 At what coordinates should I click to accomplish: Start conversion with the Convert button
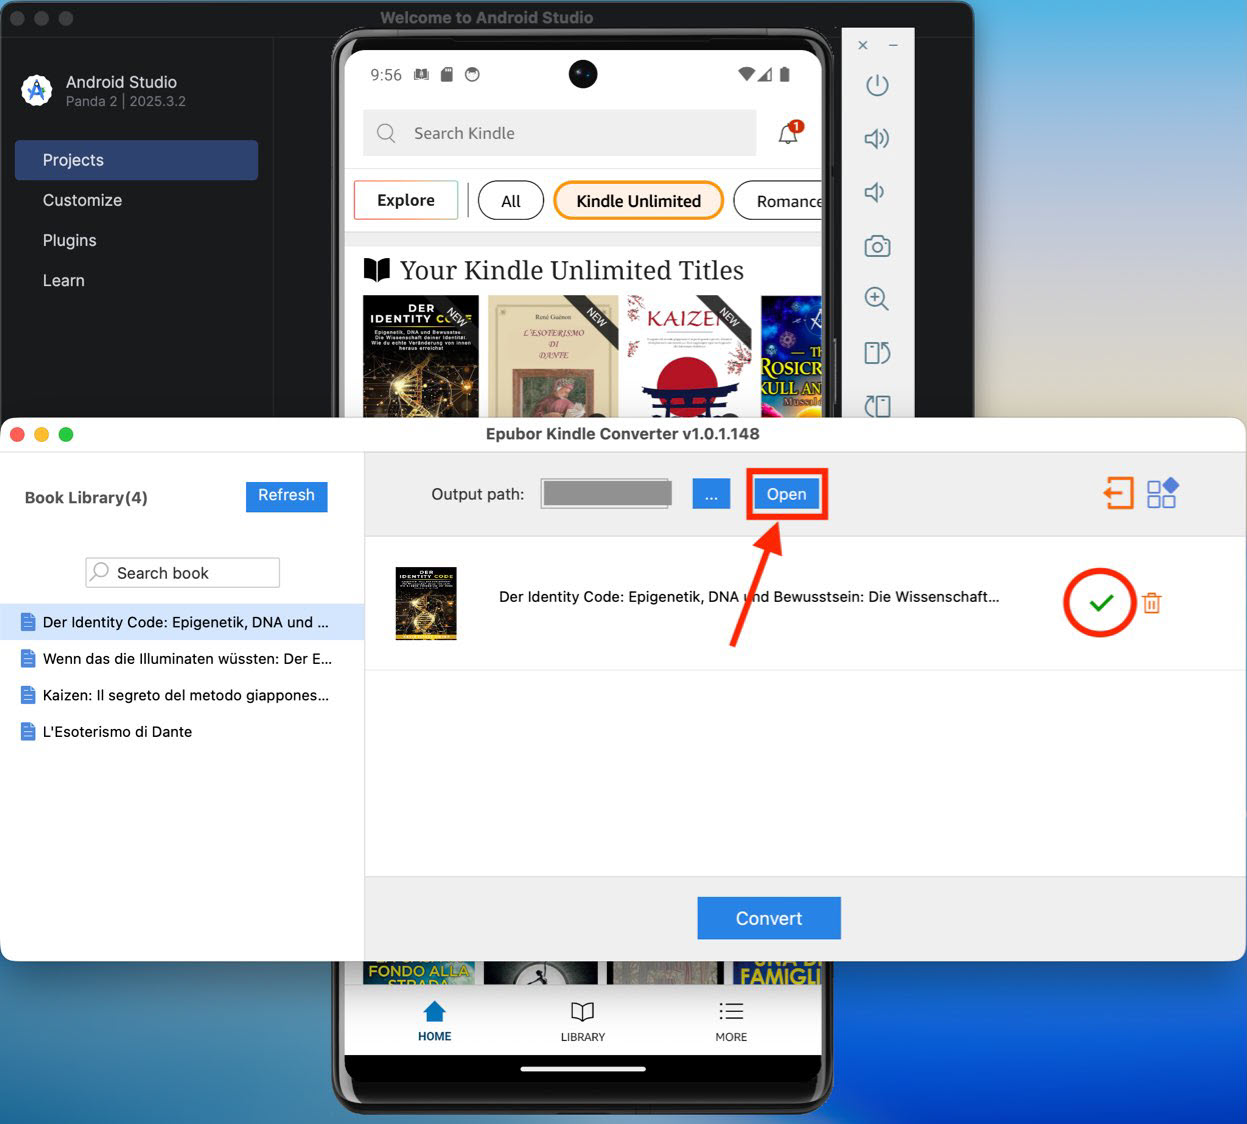[x=768, y=918]
